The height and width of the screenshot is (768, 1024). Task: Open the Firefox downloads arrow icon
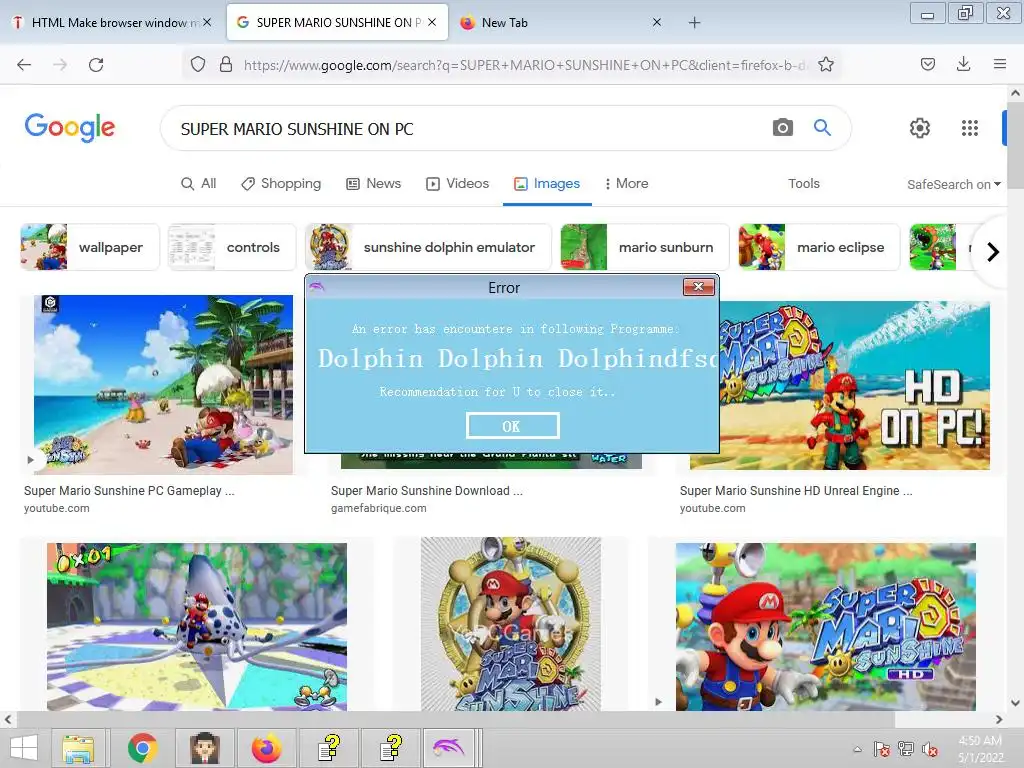tap(963, 64)
